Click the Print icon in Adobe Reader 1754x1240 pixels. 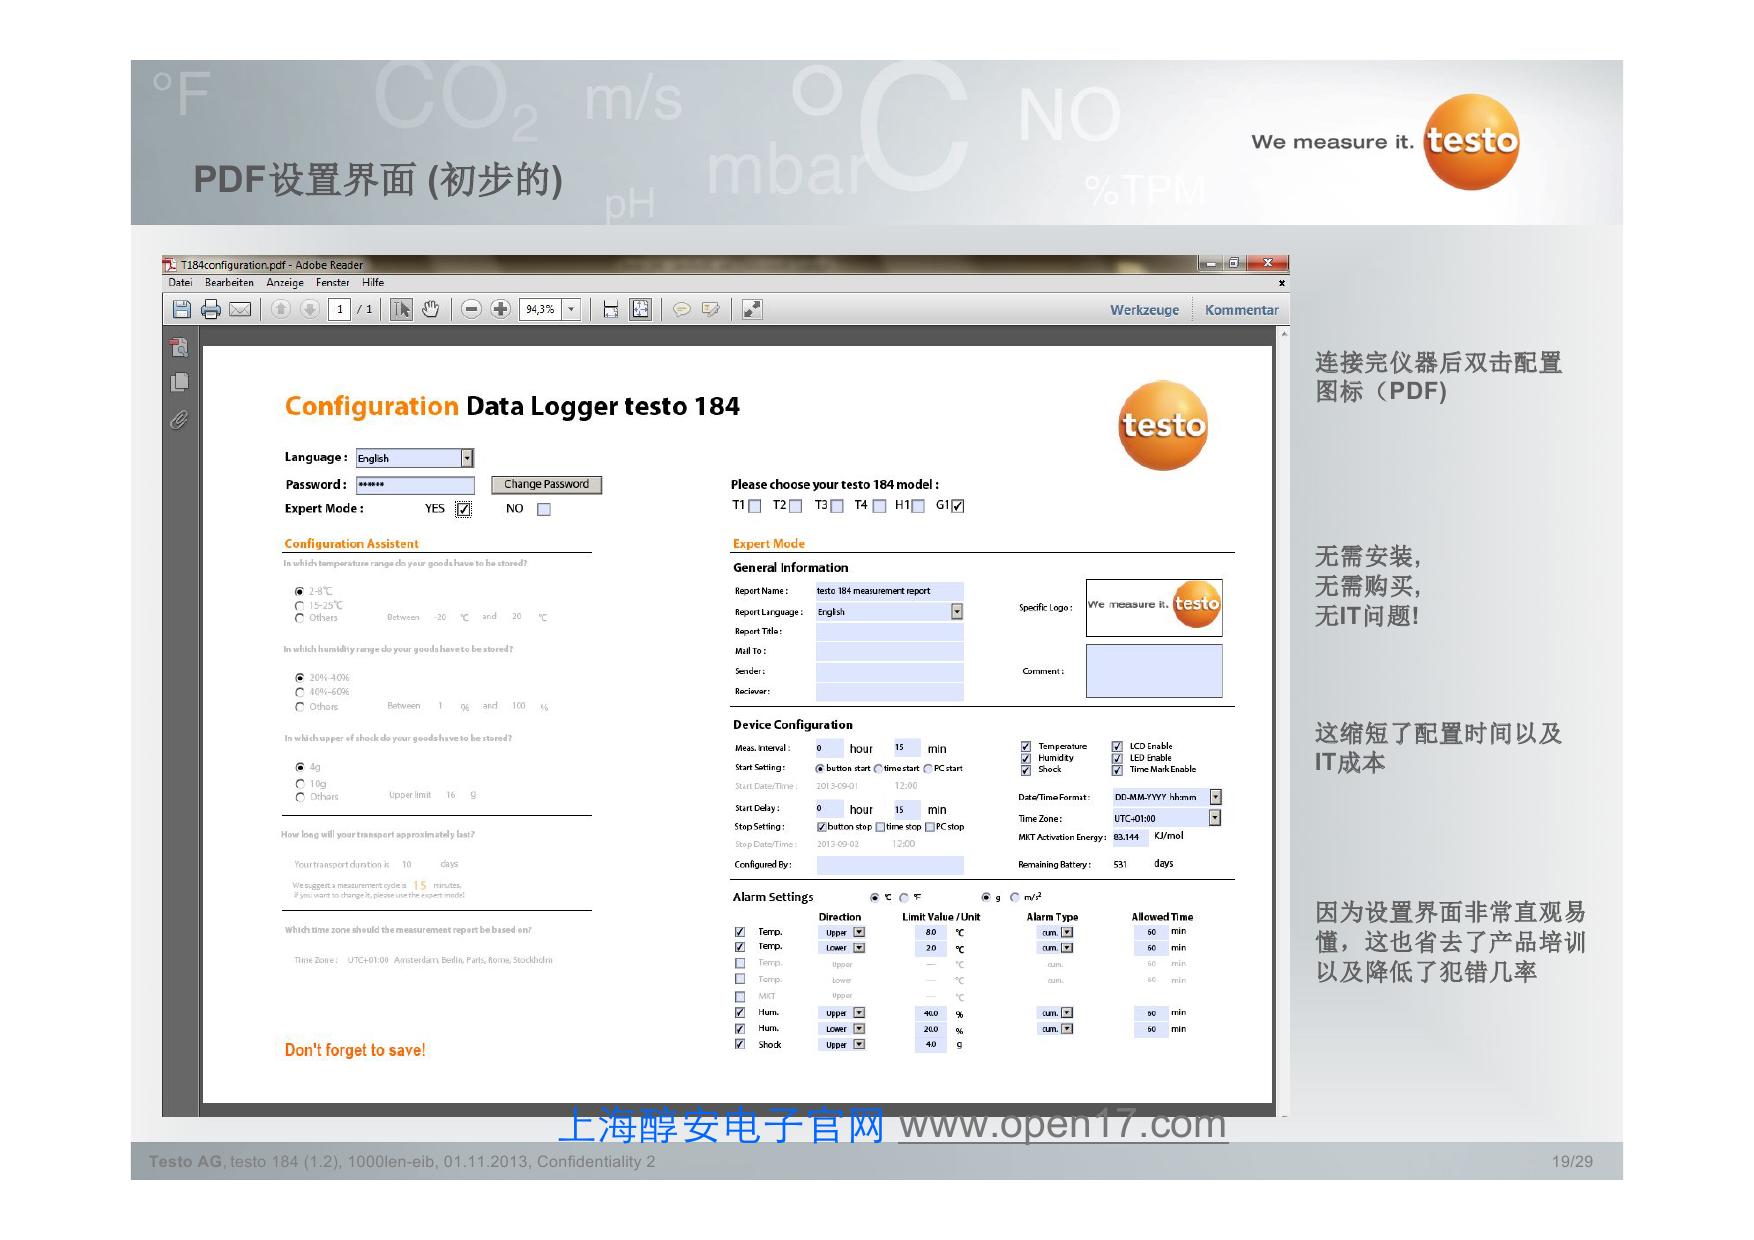[210, 310]
